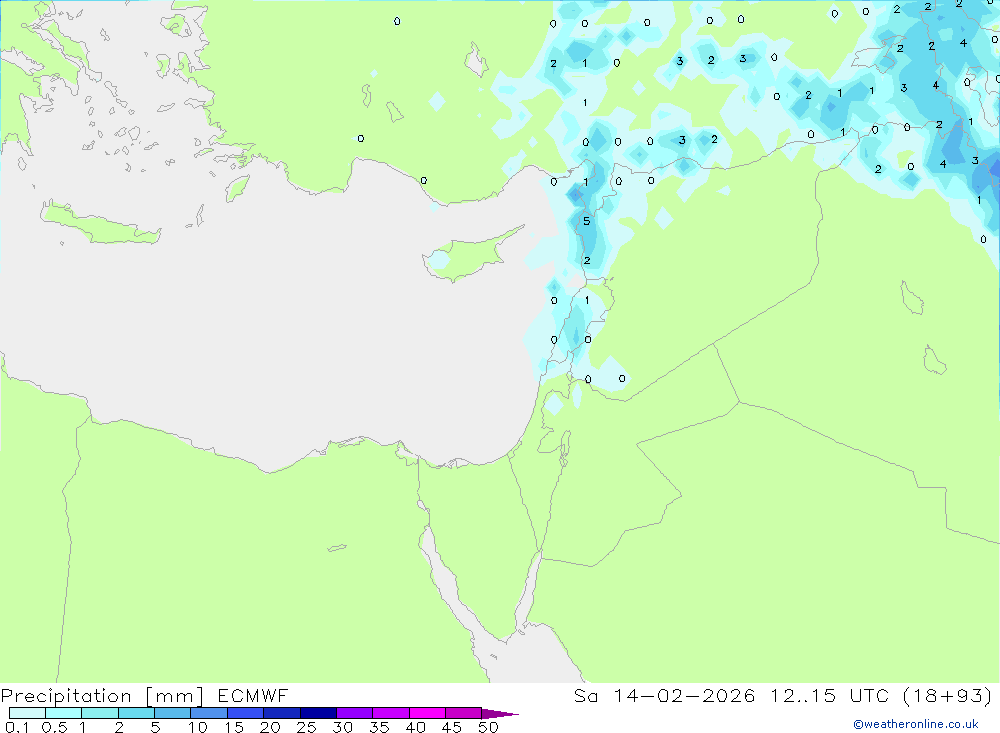Click the 0.5–1 mm legend swatch
Viewport: 1000px width, 733px height.
pos(64,713)
